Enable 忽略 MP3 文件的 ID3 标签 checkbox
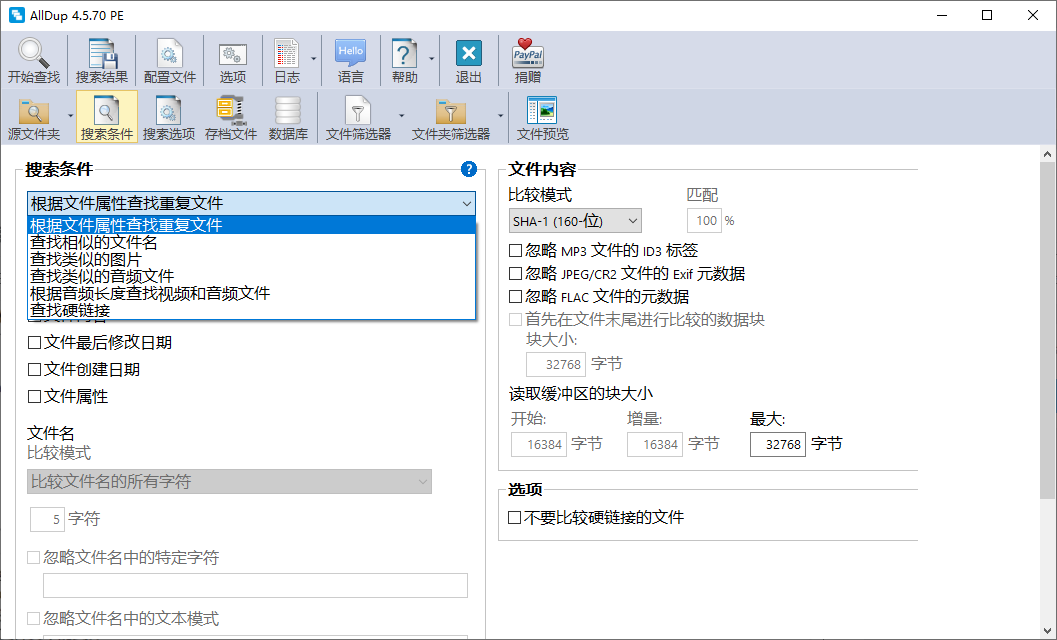This screenshot has width=1057, height=640. tap(516, 250)
